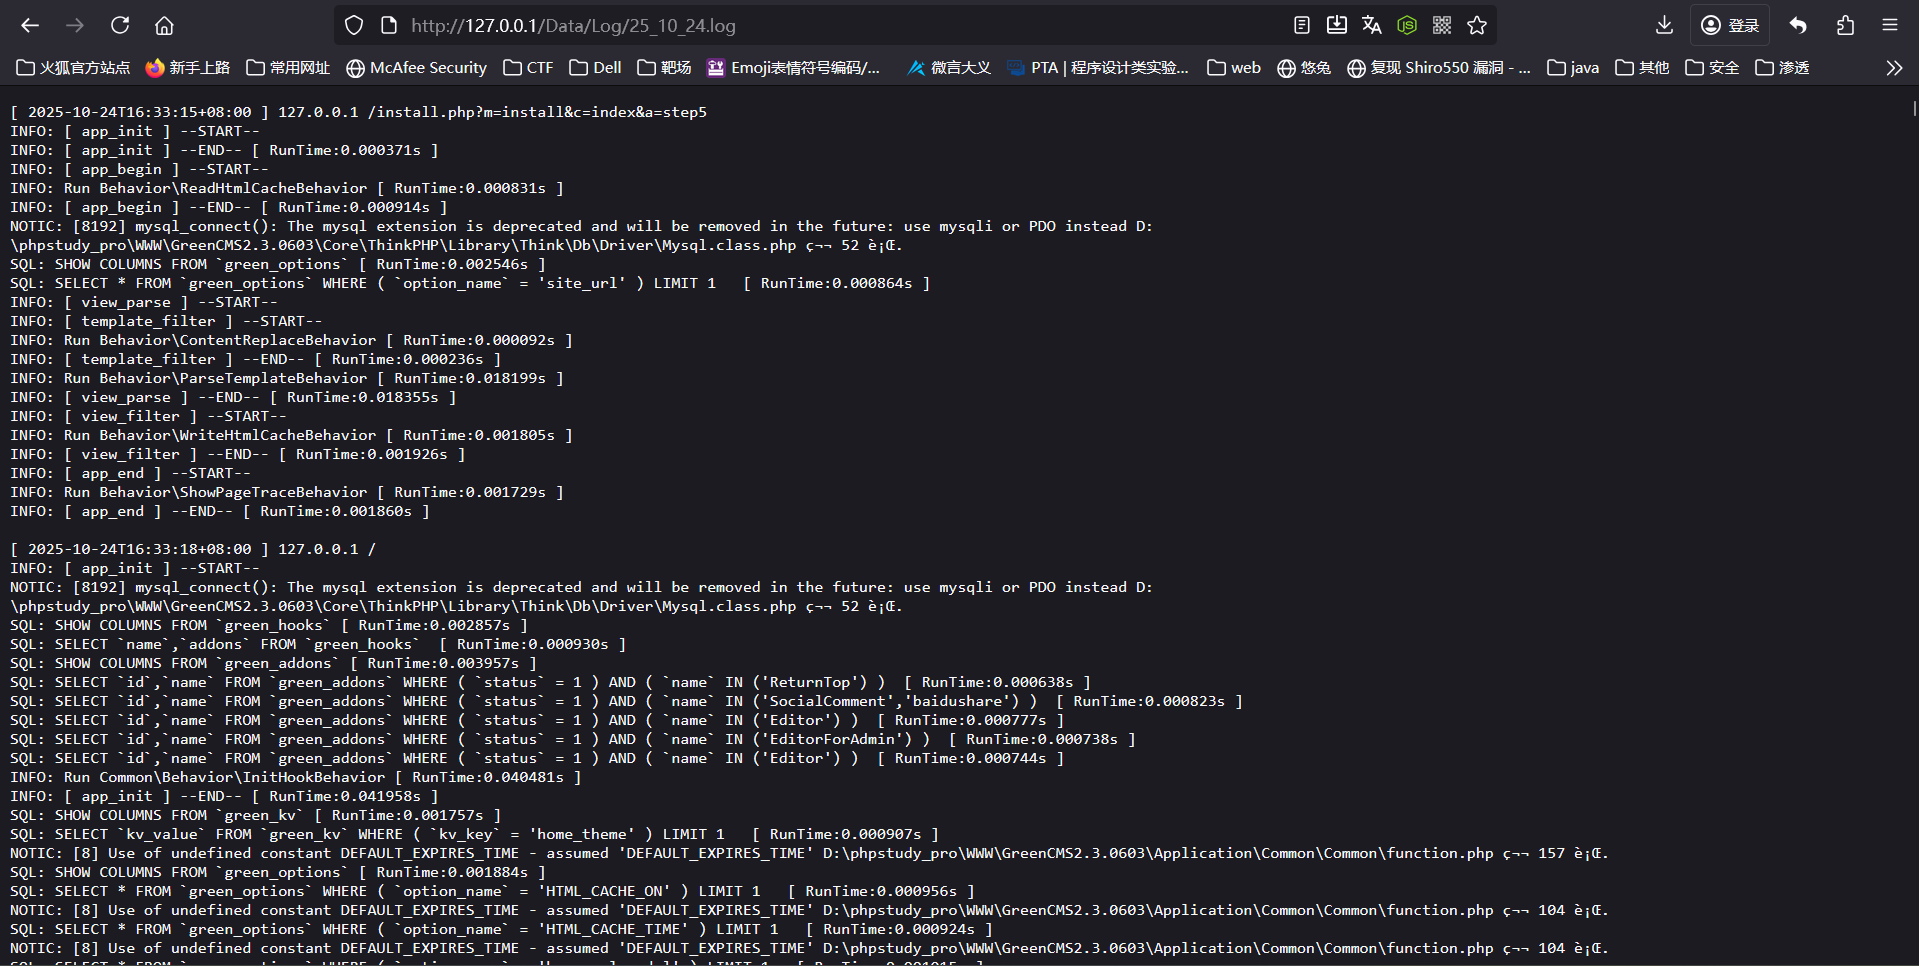The image size is (1919, 966).
Task: Open the 火狐官方站点 bookmarks folder
Action: pyautogui.click(x=73, y=68)
